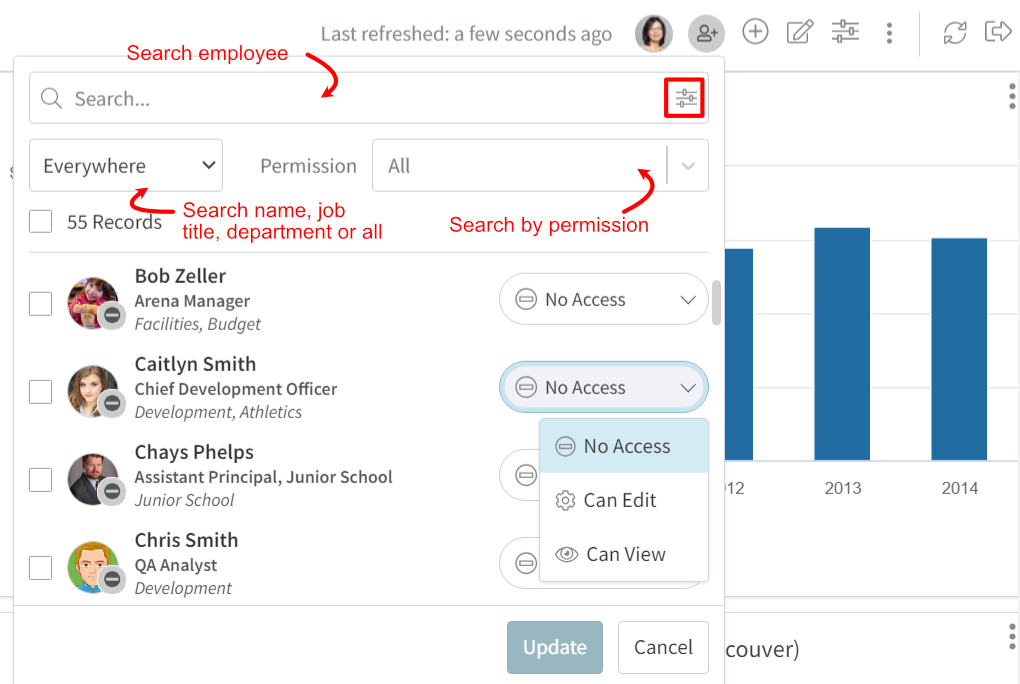
Task: Check the box for Caitlyn Smith
Action: pos(40,392)
